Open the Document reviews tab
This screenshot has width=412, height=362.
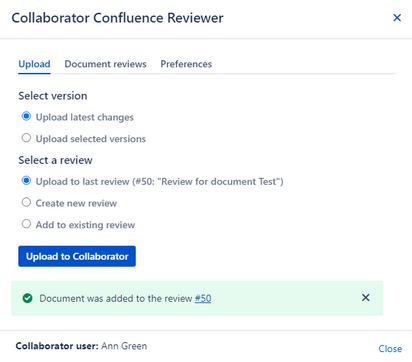pos(105,64)
